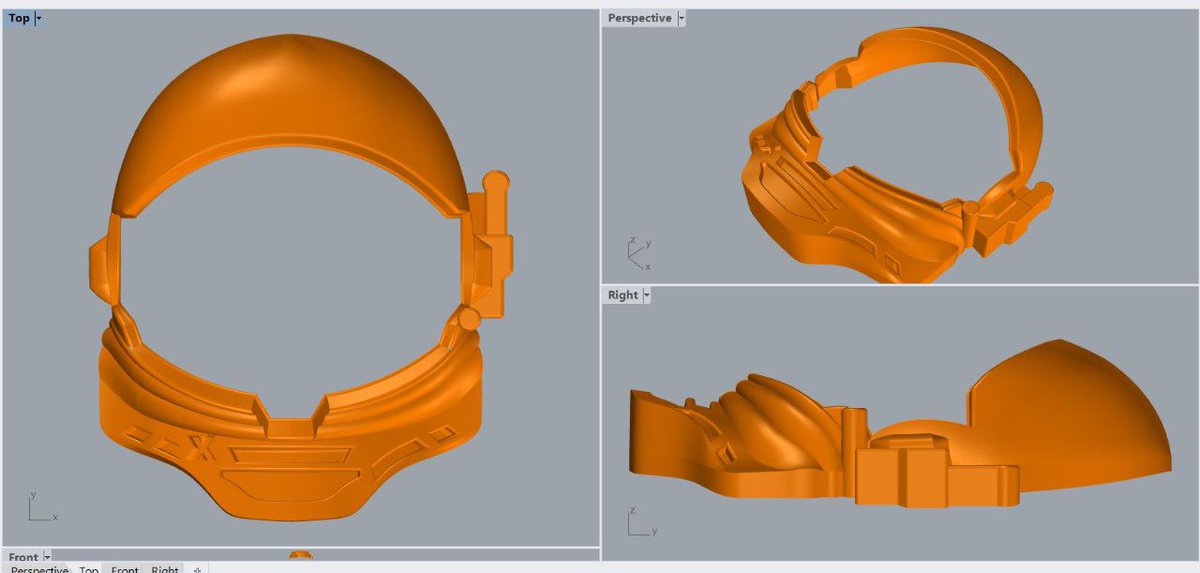Open the Perspective viewport menu arrow

681,19
